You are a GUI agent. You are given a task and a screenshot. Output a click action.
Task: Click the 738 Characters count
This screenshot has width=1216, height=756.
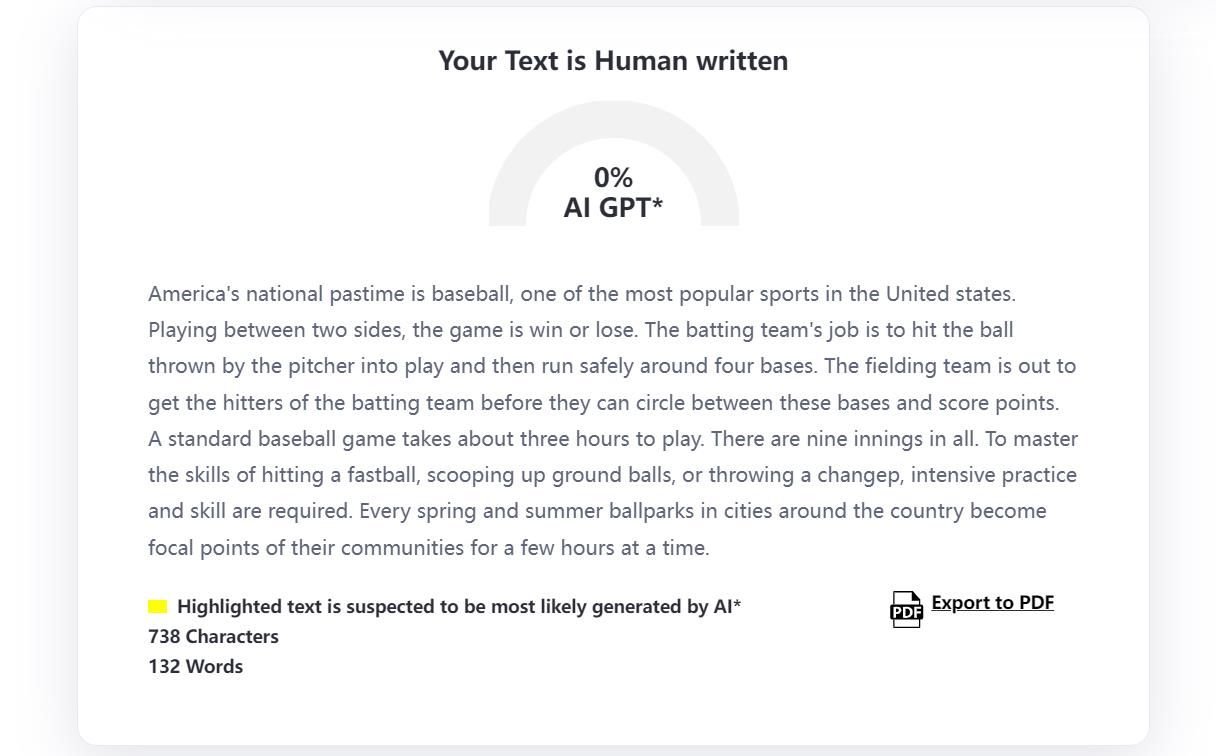(x=213, y=636)
